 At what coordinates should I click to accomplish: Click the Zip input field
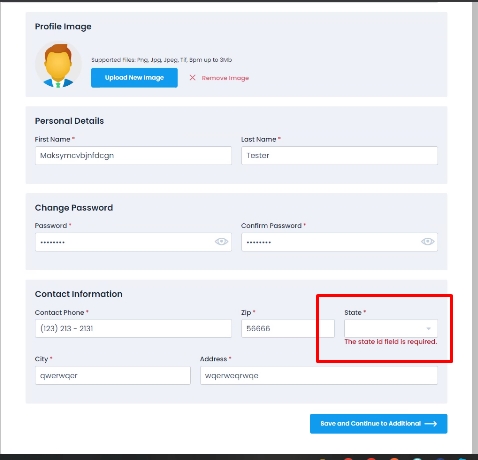(288, 328)
